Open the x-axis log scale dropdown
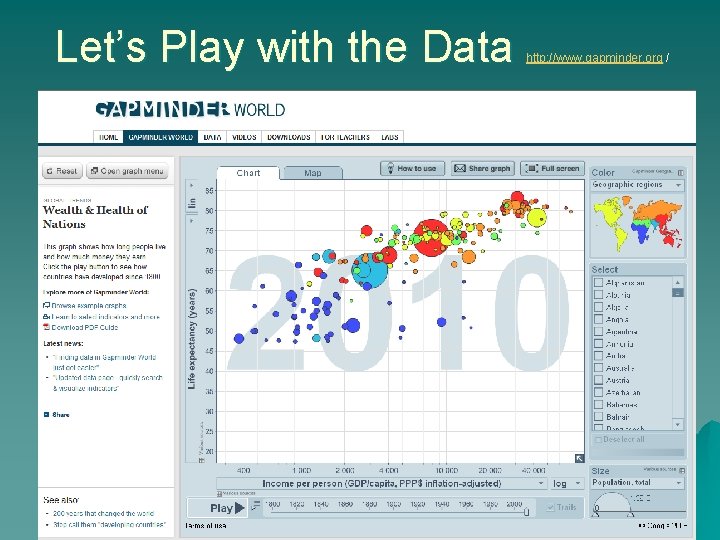 567,484
